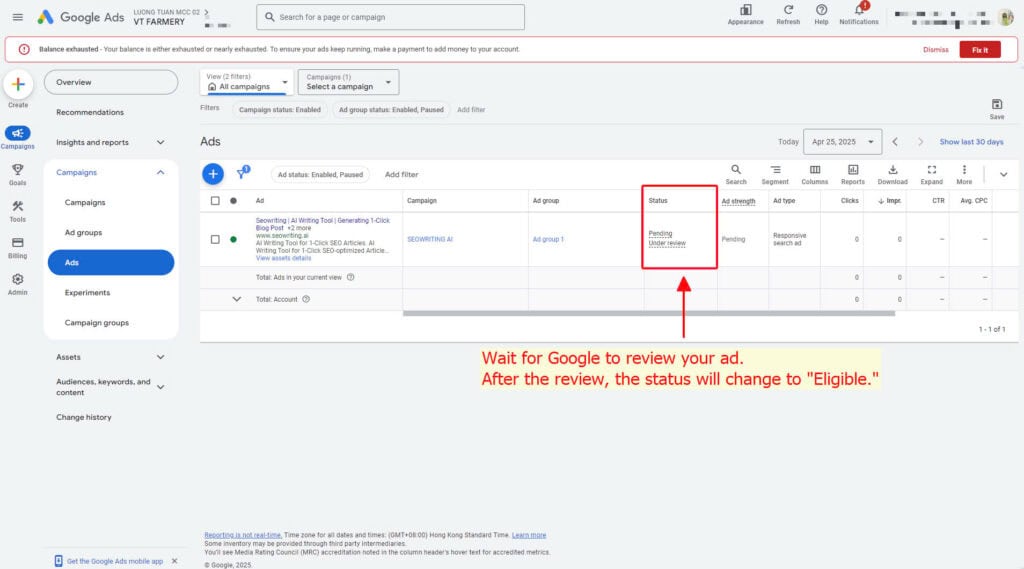Image resolution: width=1024 pixels, height=569 pixels.
Task: Open the account switcher arrow by LUONG TUAN MCC
Action: pyautogui.click(x=207, y=12)
